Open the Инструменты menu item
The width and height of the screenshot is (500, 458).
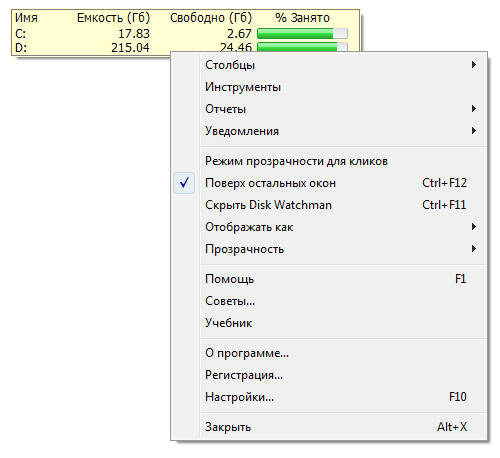(x=243, y=87)
